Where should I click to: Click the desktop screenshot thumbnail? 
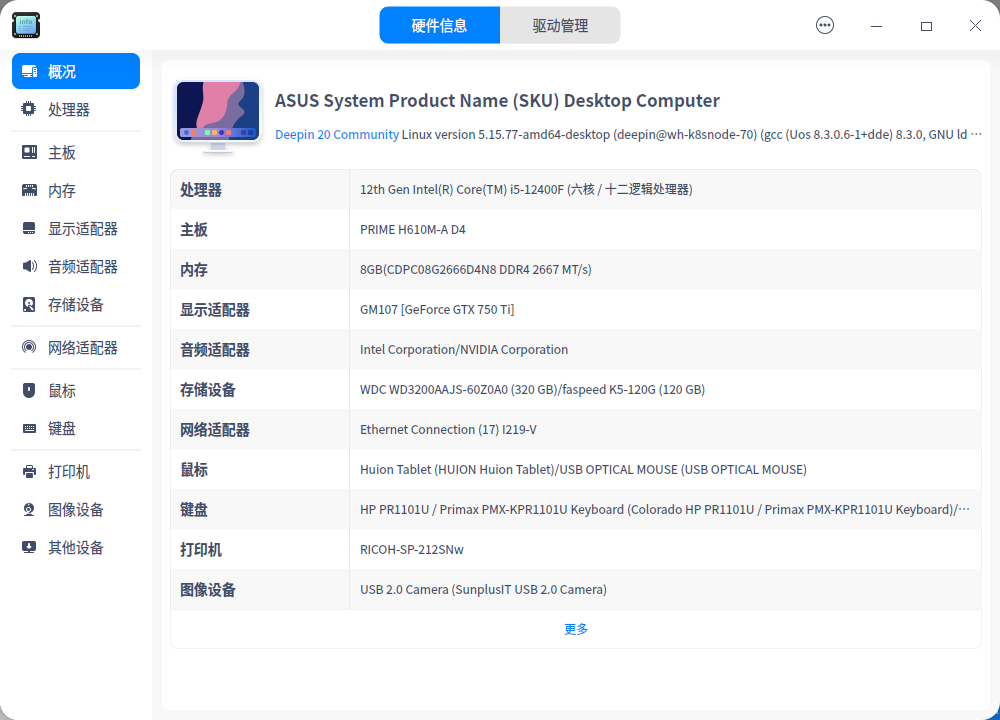click(217, 113)
